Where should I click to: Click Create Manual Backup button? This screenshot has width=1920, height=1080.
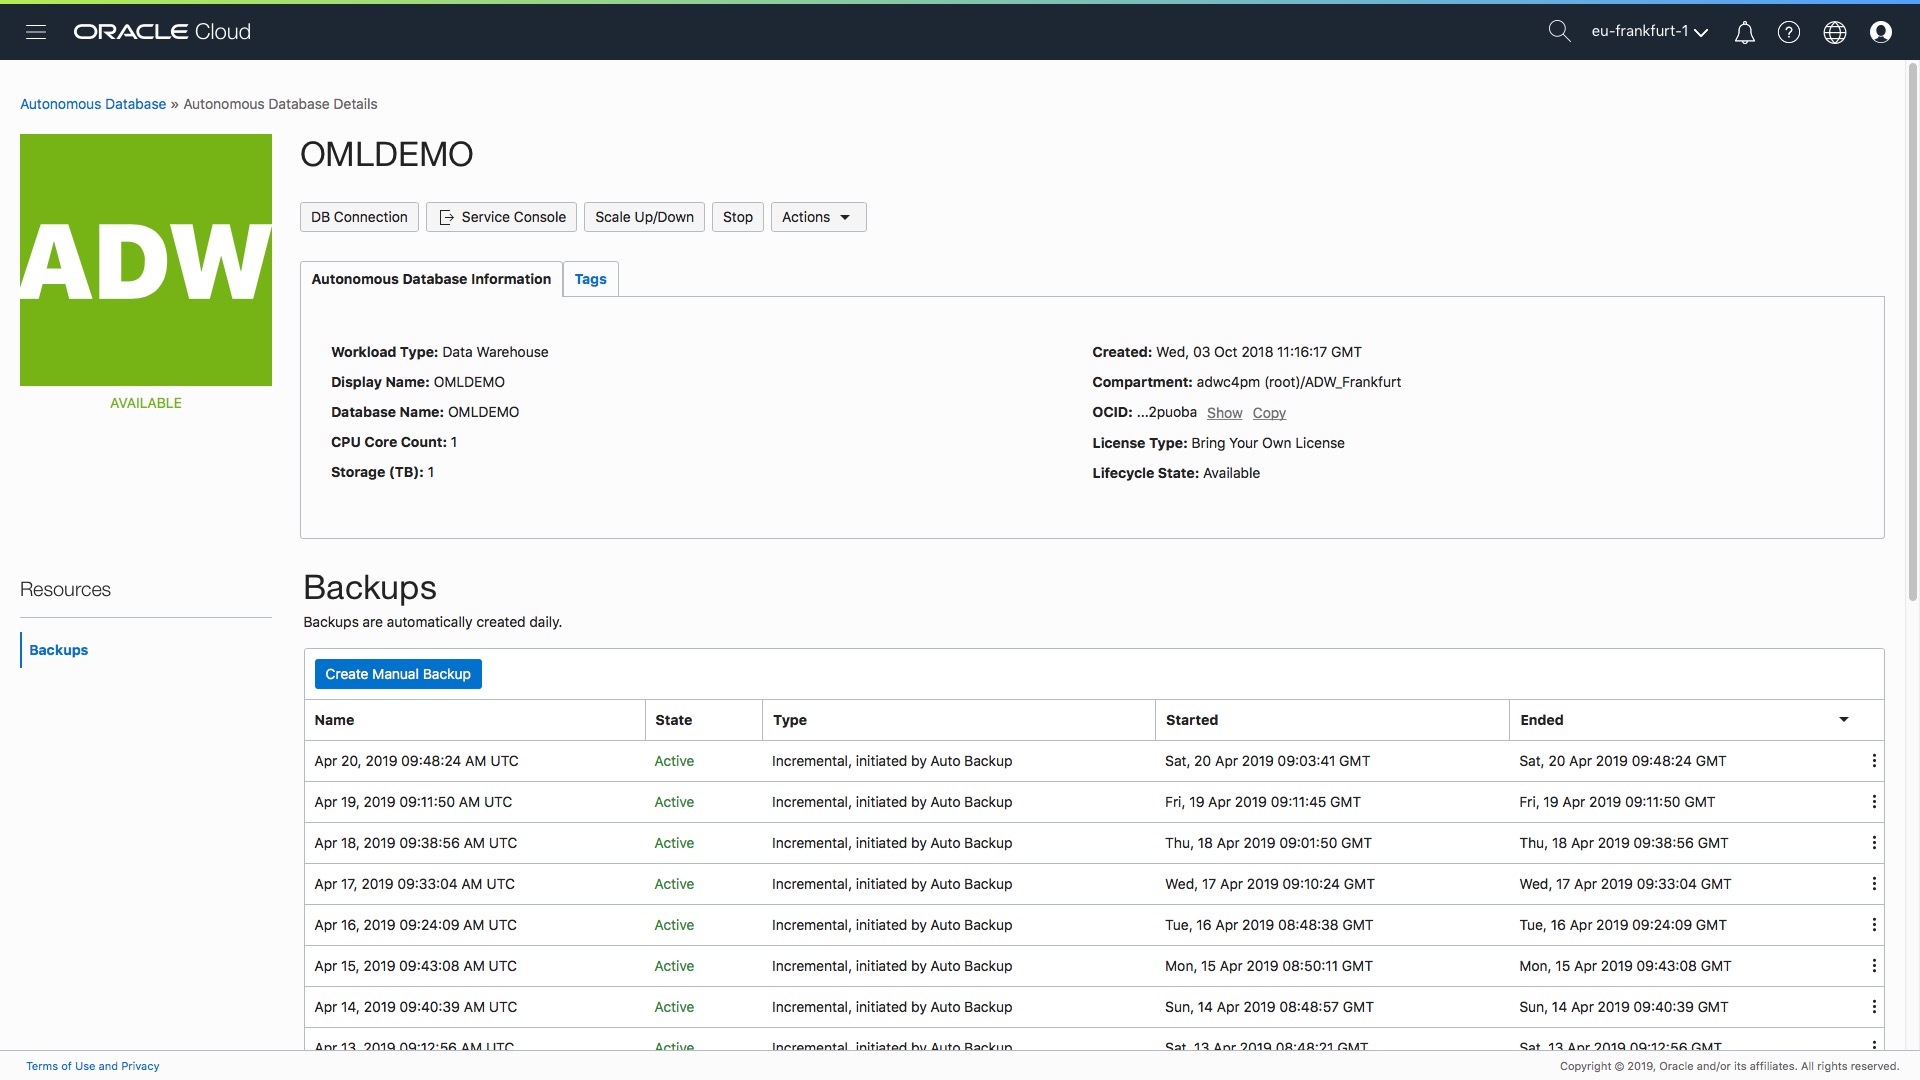point(398,674)
